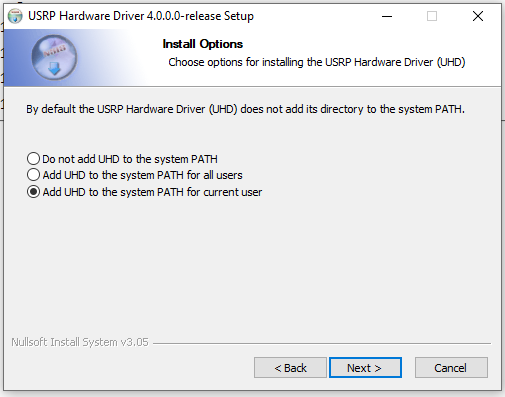This screenshot has width=505, height=397.
Task: Click Next to continue setup
Action: (x=365, y=368)
